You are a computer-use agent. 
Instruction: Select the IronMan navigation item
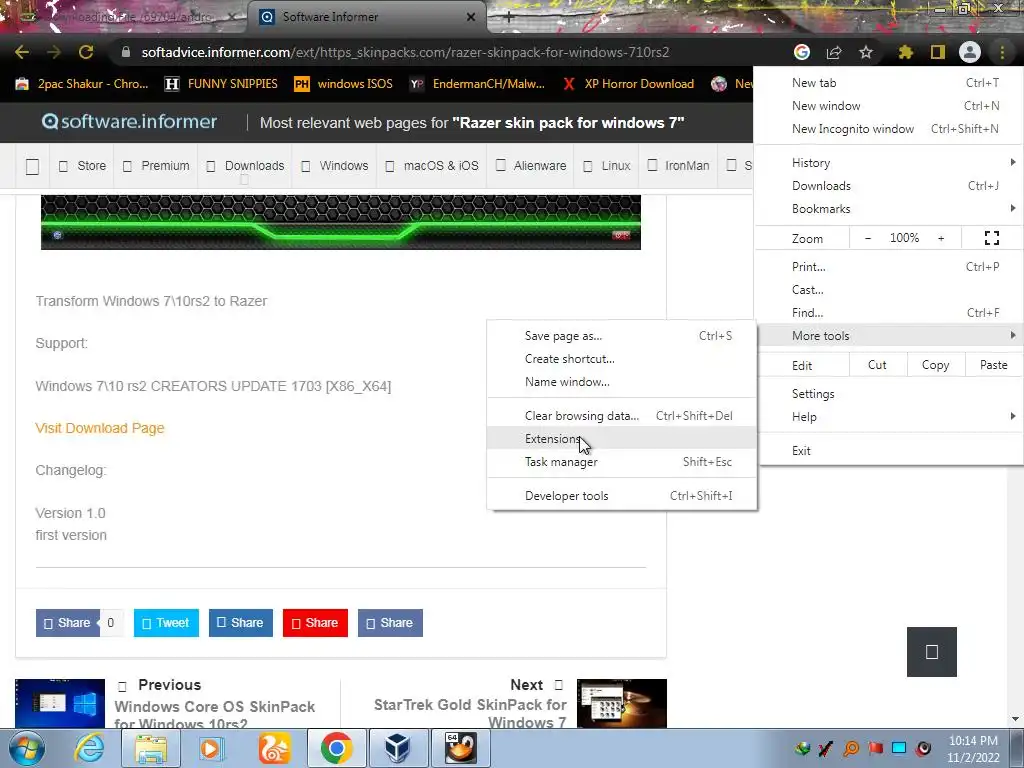[678, 166]
